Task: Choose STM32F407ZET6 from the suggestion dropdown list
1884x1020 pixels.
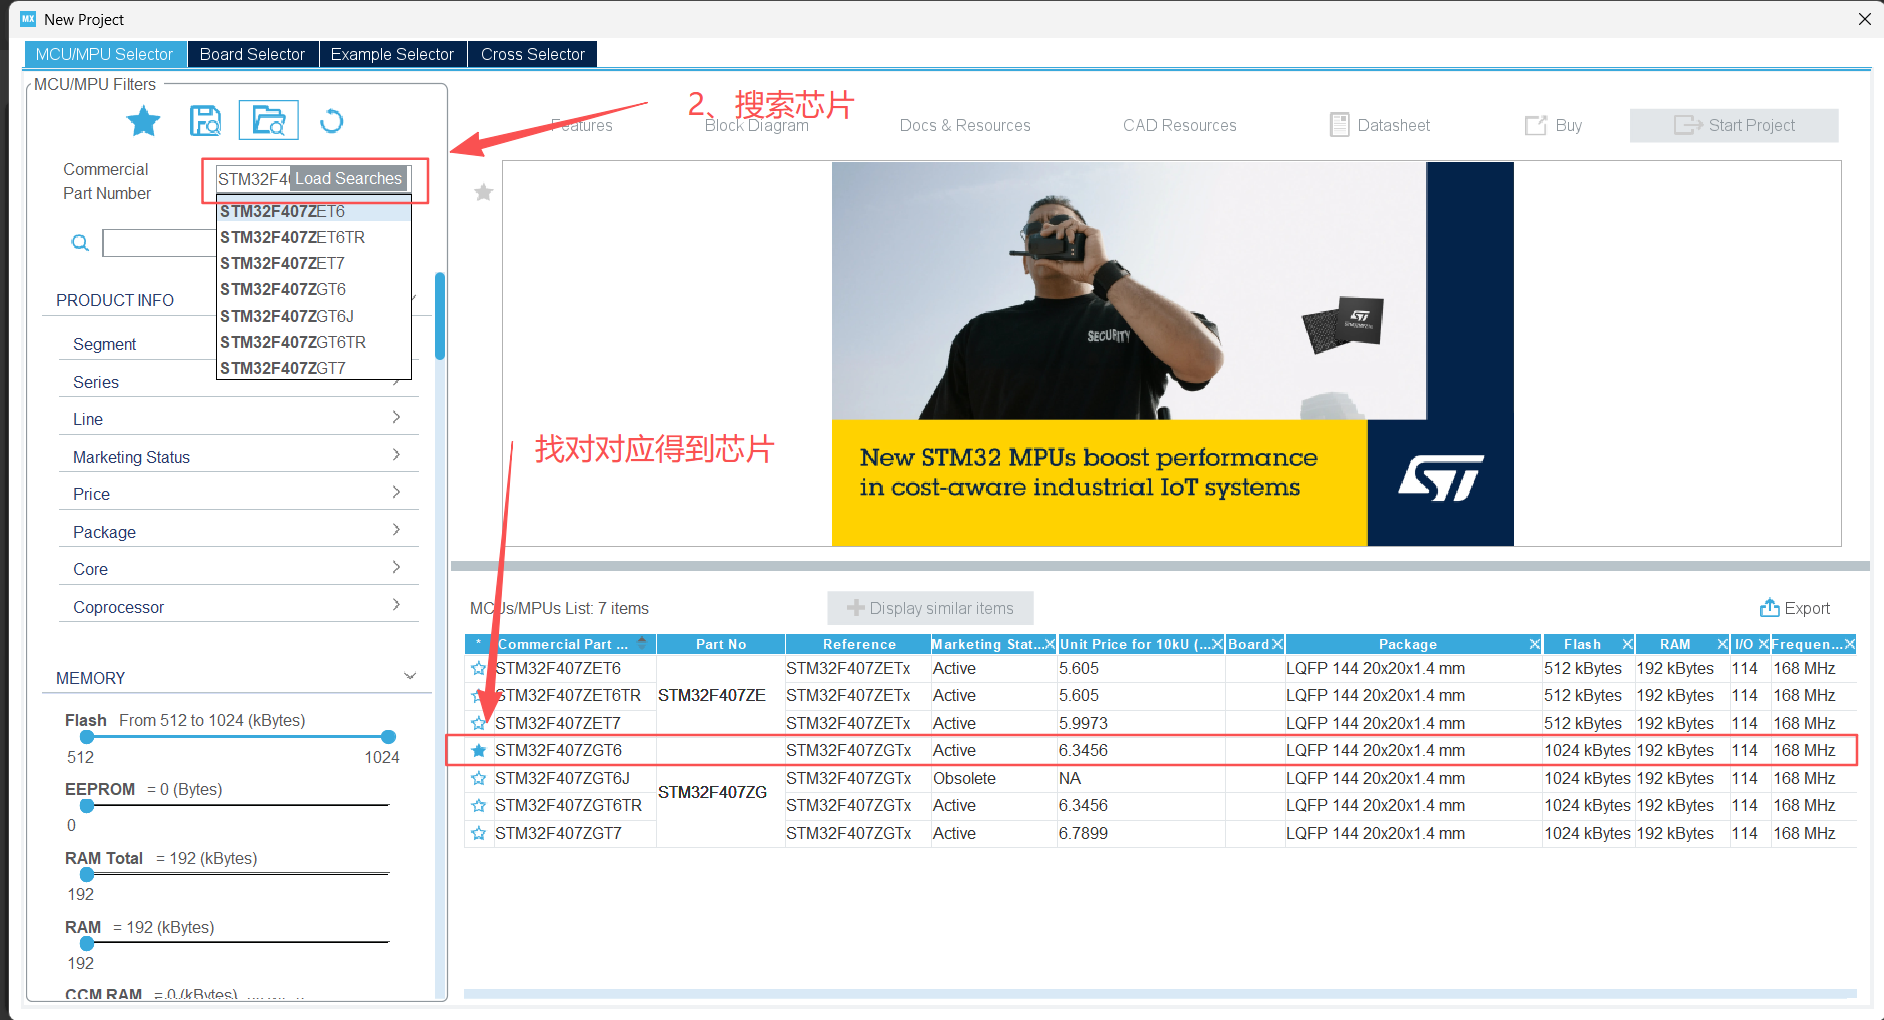Action: click(314, 211)
